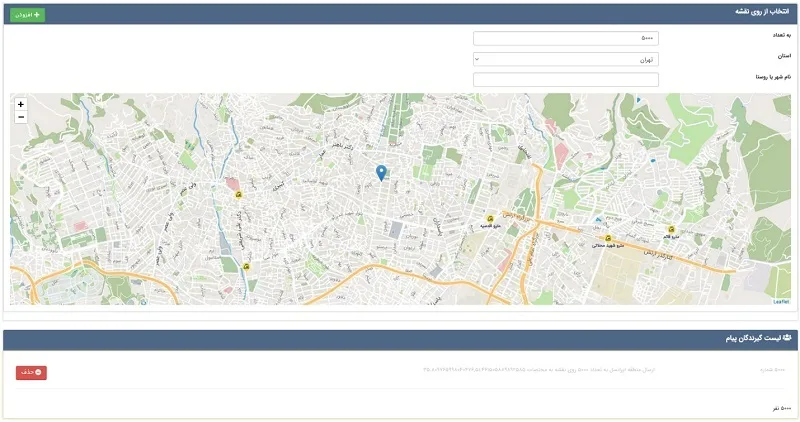This screenshot has height=422, width=800.
Task: Click the green افزودن add button
Action: [x=28, y=15]
